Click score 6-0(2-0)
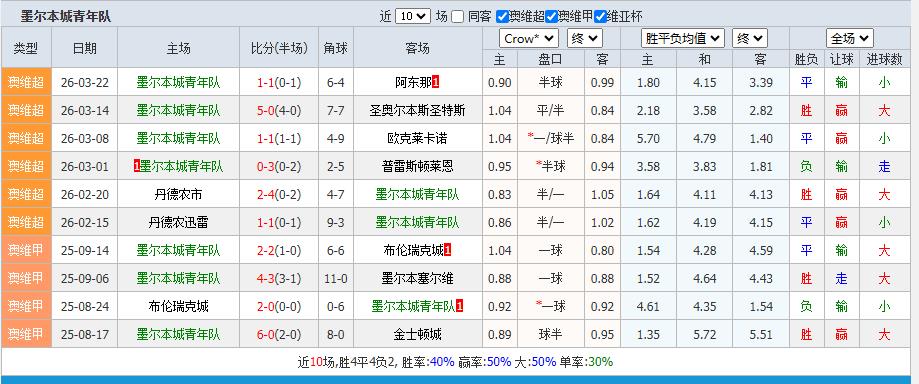The width and height of the screenshot is (919, 384). [x=278, y=335]
